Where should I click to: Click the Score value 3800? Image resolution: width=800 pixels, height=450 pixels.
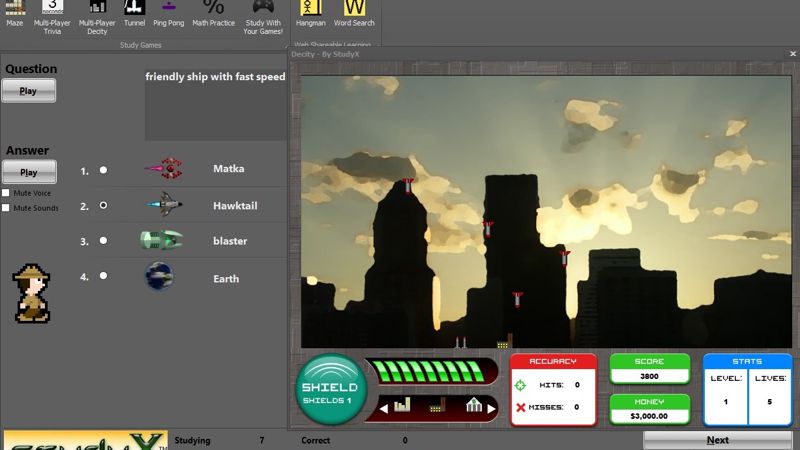coord(649,376)
